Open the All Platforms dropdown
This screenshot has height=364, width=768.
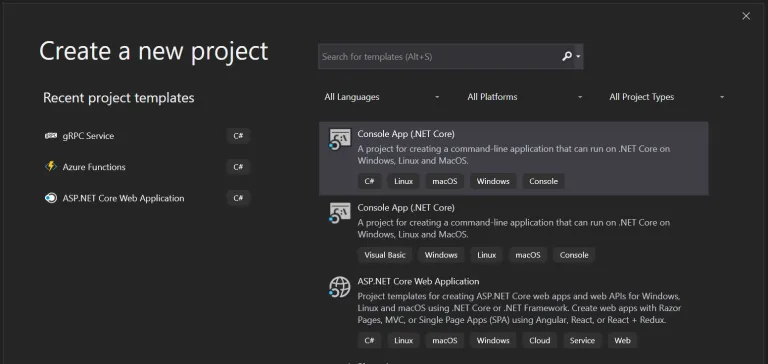tap(525, 97)
